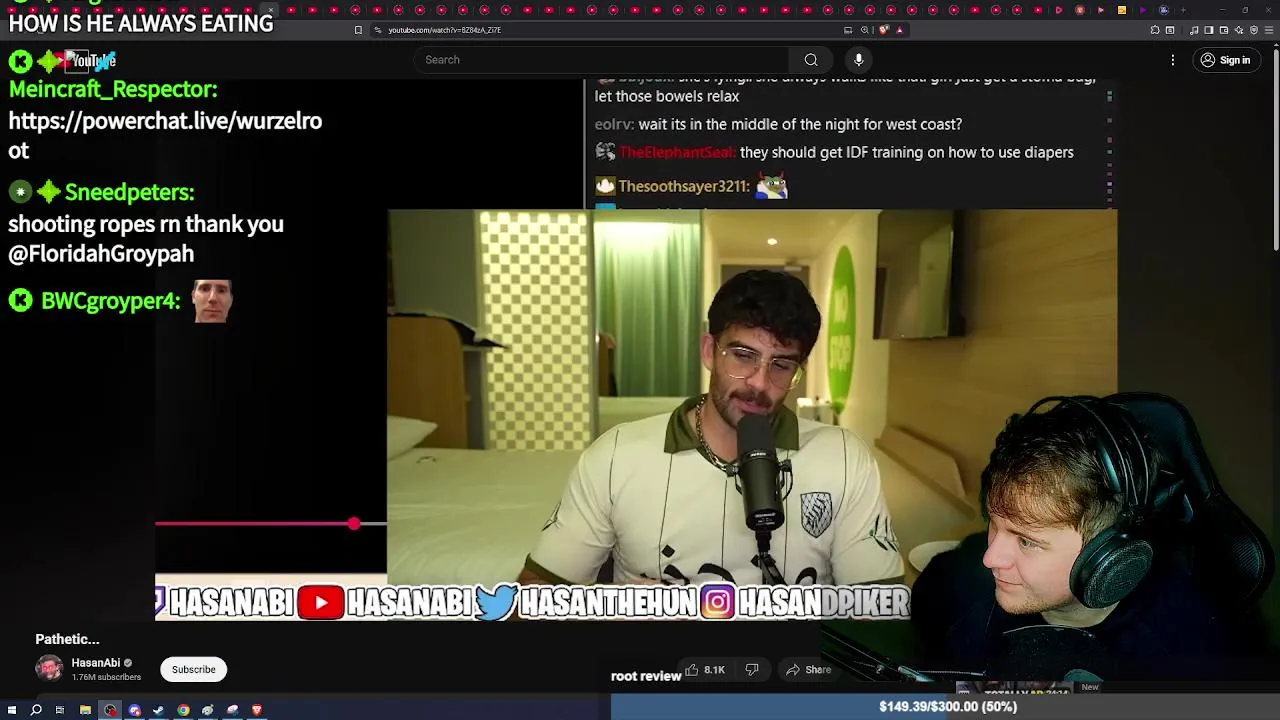Launch Steam from the taskbar
1280x720 pixels.
pos(158,710)
